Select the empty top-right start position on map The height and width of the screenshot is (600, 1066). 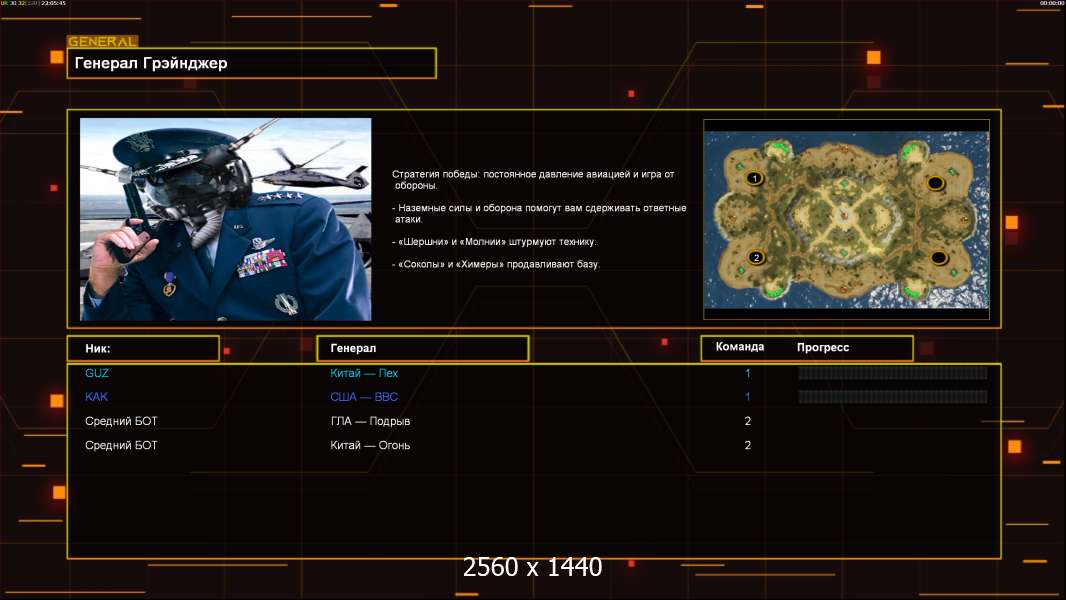(935, 183)
